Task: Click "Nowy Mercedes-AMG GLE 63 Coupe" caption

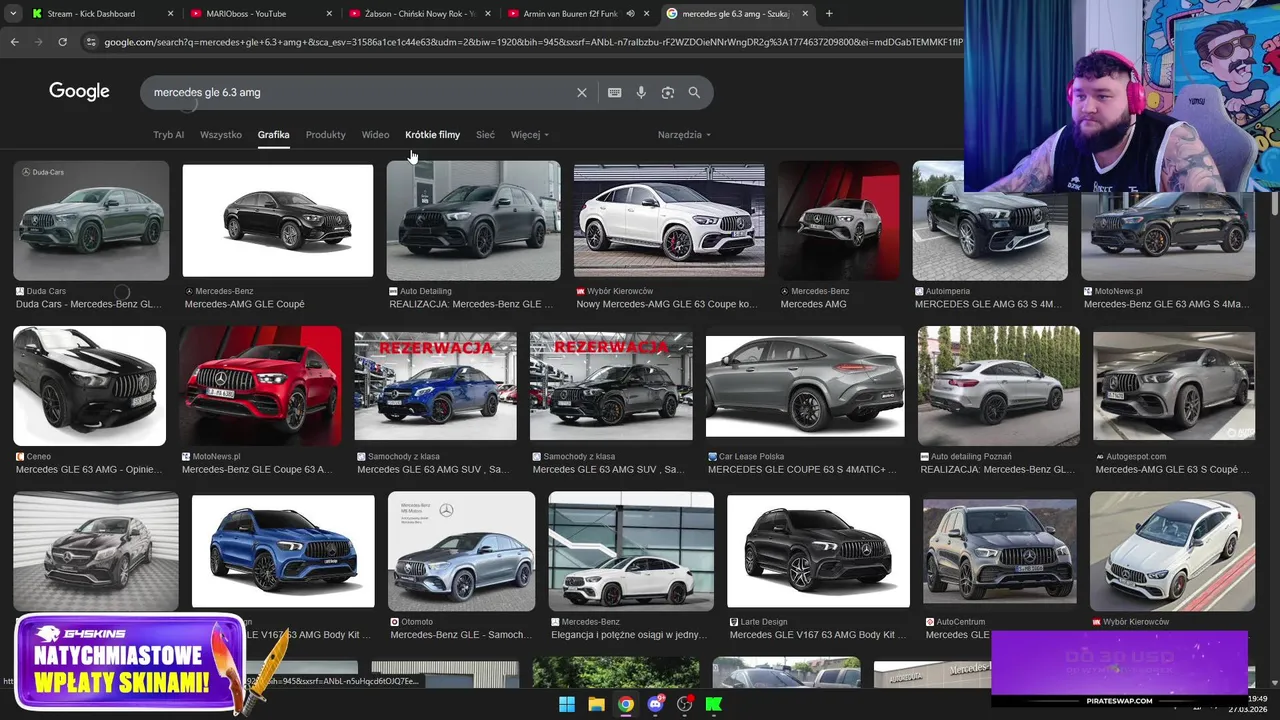Action: point(667,304)
